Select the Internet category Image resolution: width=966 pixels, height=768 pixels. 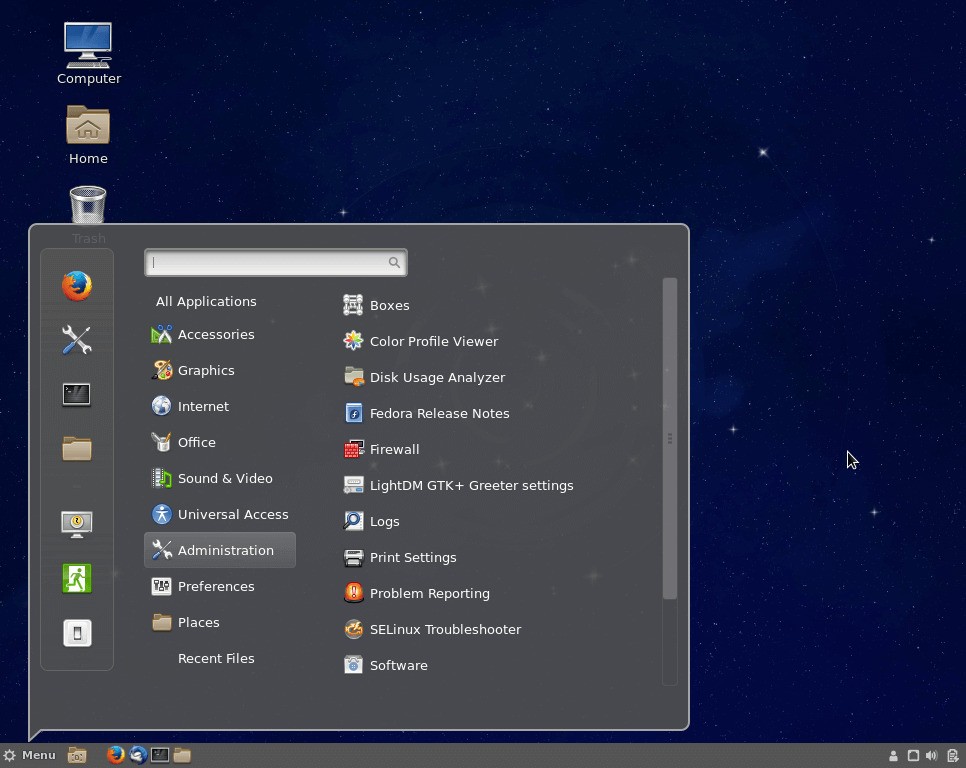click(x=220, y=406)
